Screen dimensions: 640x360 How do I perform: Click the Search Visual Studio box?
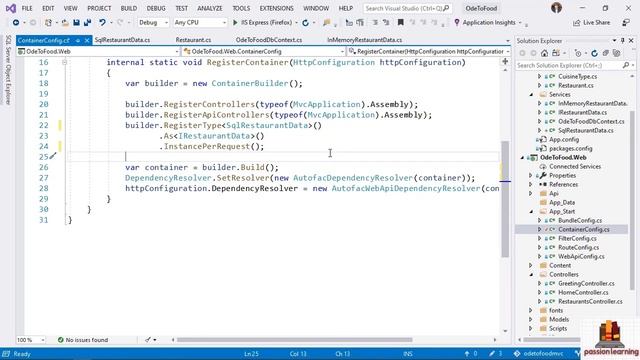(407, 8)
